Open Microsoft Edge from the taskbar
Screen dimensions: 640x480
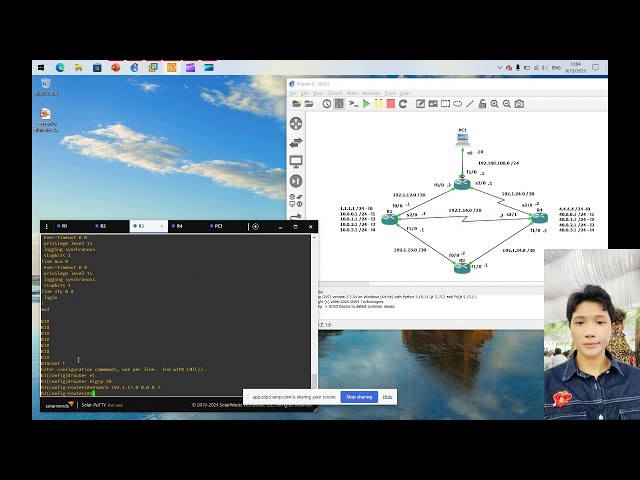pos(60,68)
